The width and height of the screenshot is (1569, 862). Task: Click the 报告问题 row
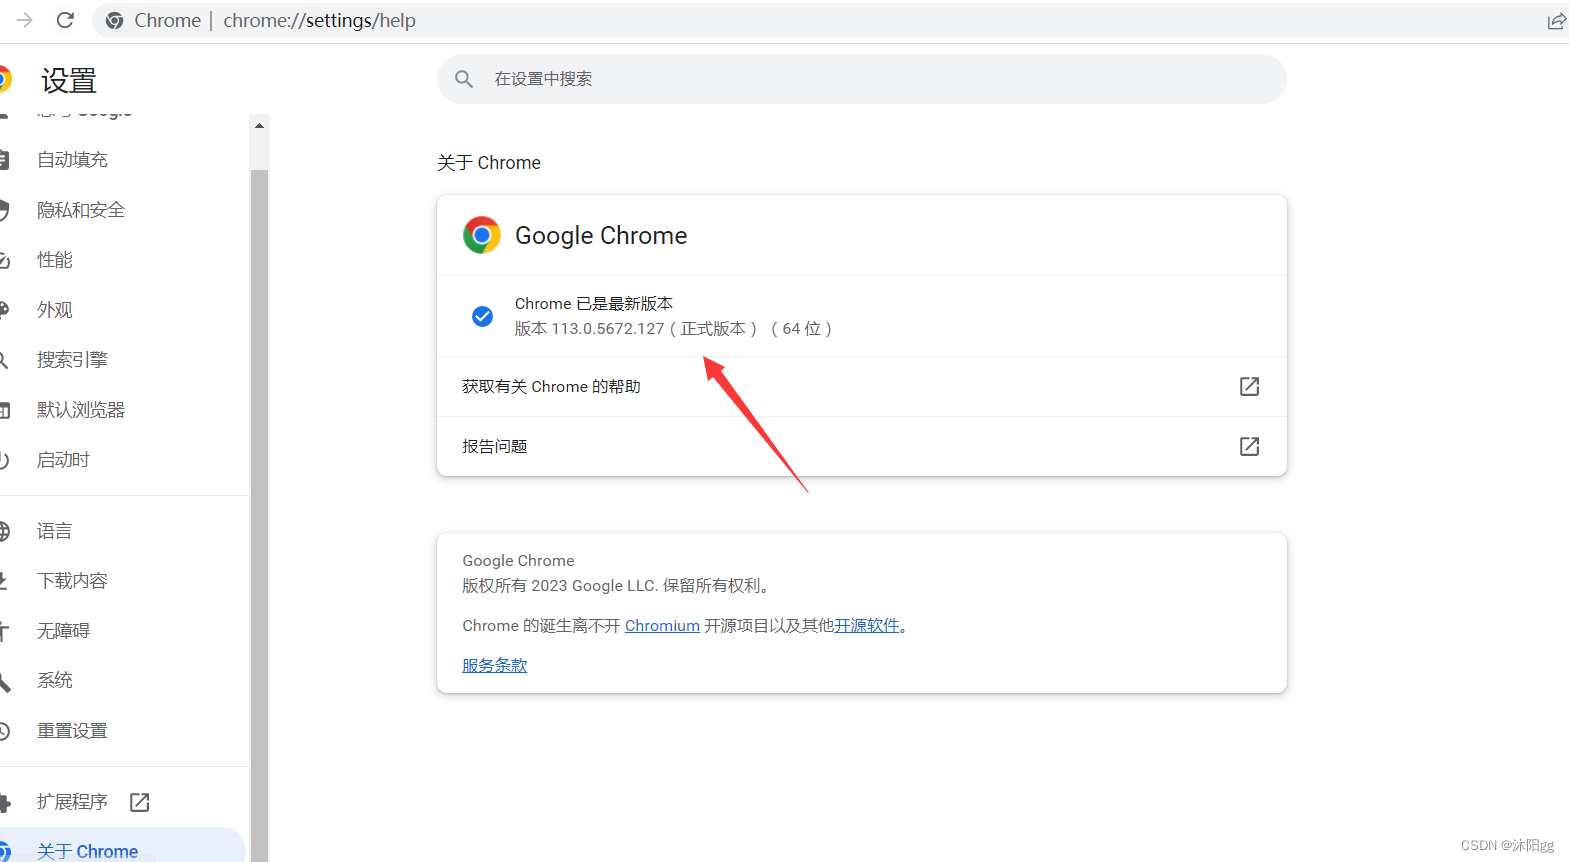[x=862, y=446]
